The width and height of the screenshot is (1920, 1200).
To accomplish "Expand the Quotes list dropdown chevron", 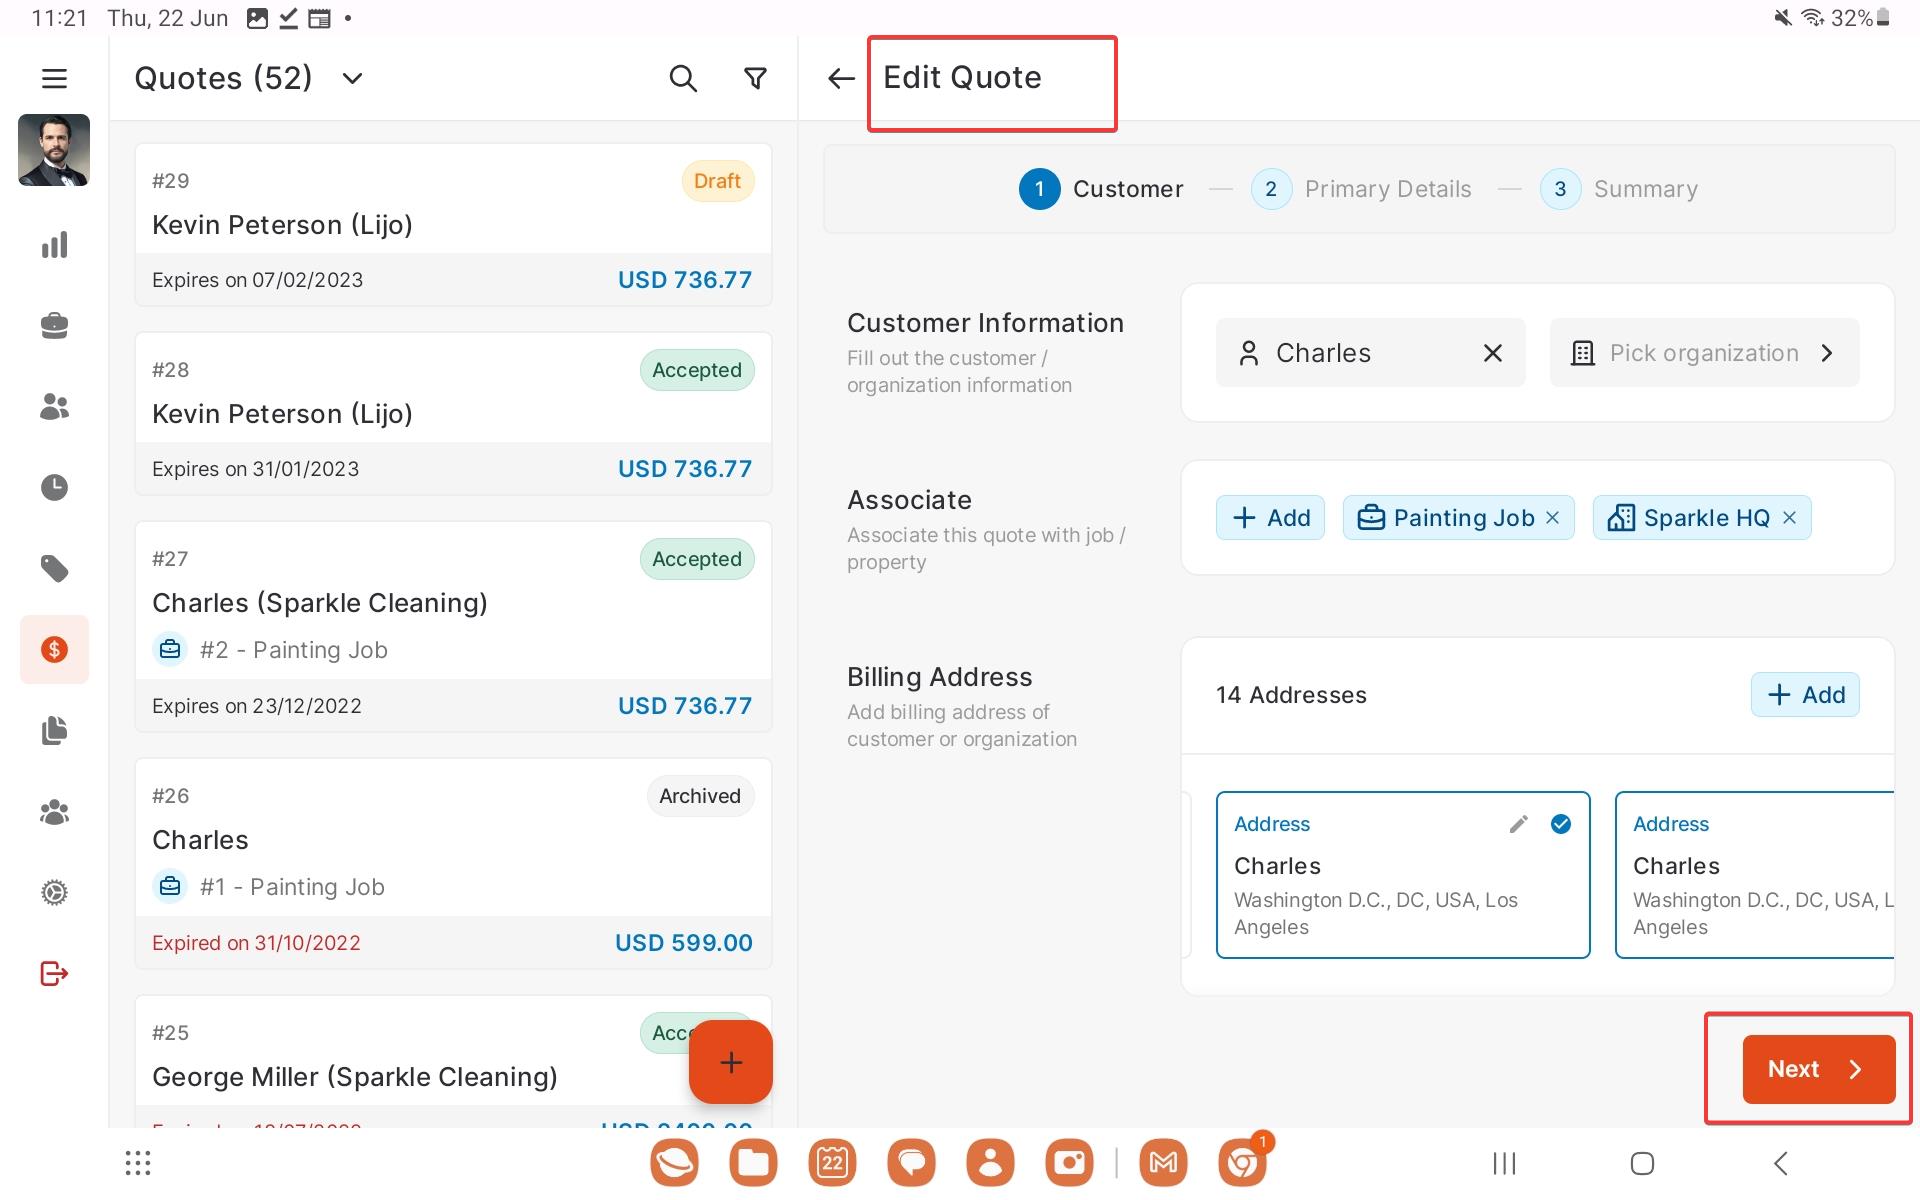I will 352,78.
